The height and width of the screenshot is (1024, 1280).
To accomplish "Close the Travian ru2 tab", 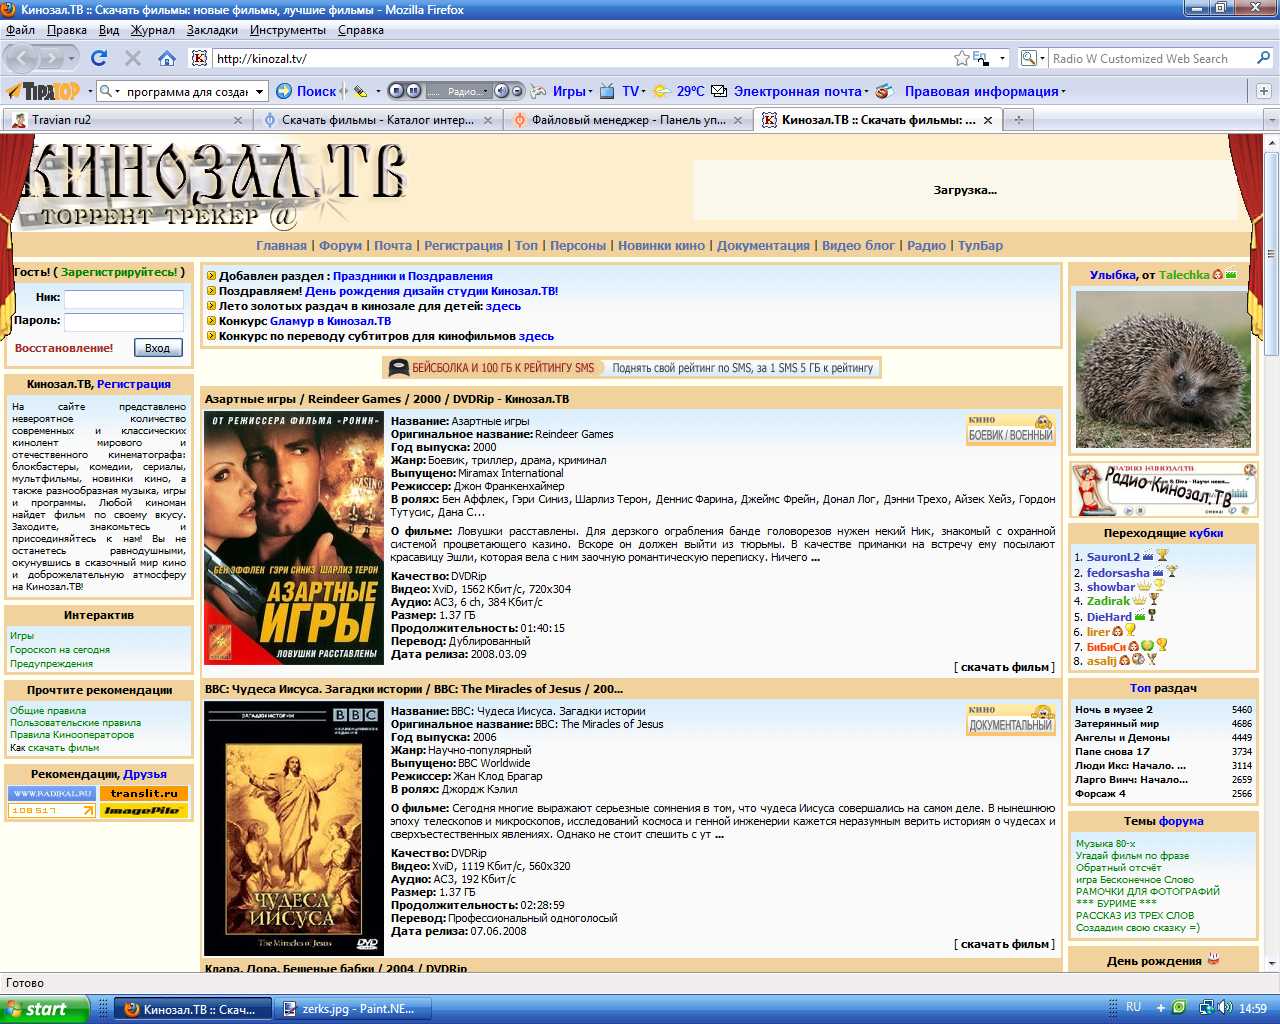I will (x=238, y=120).
